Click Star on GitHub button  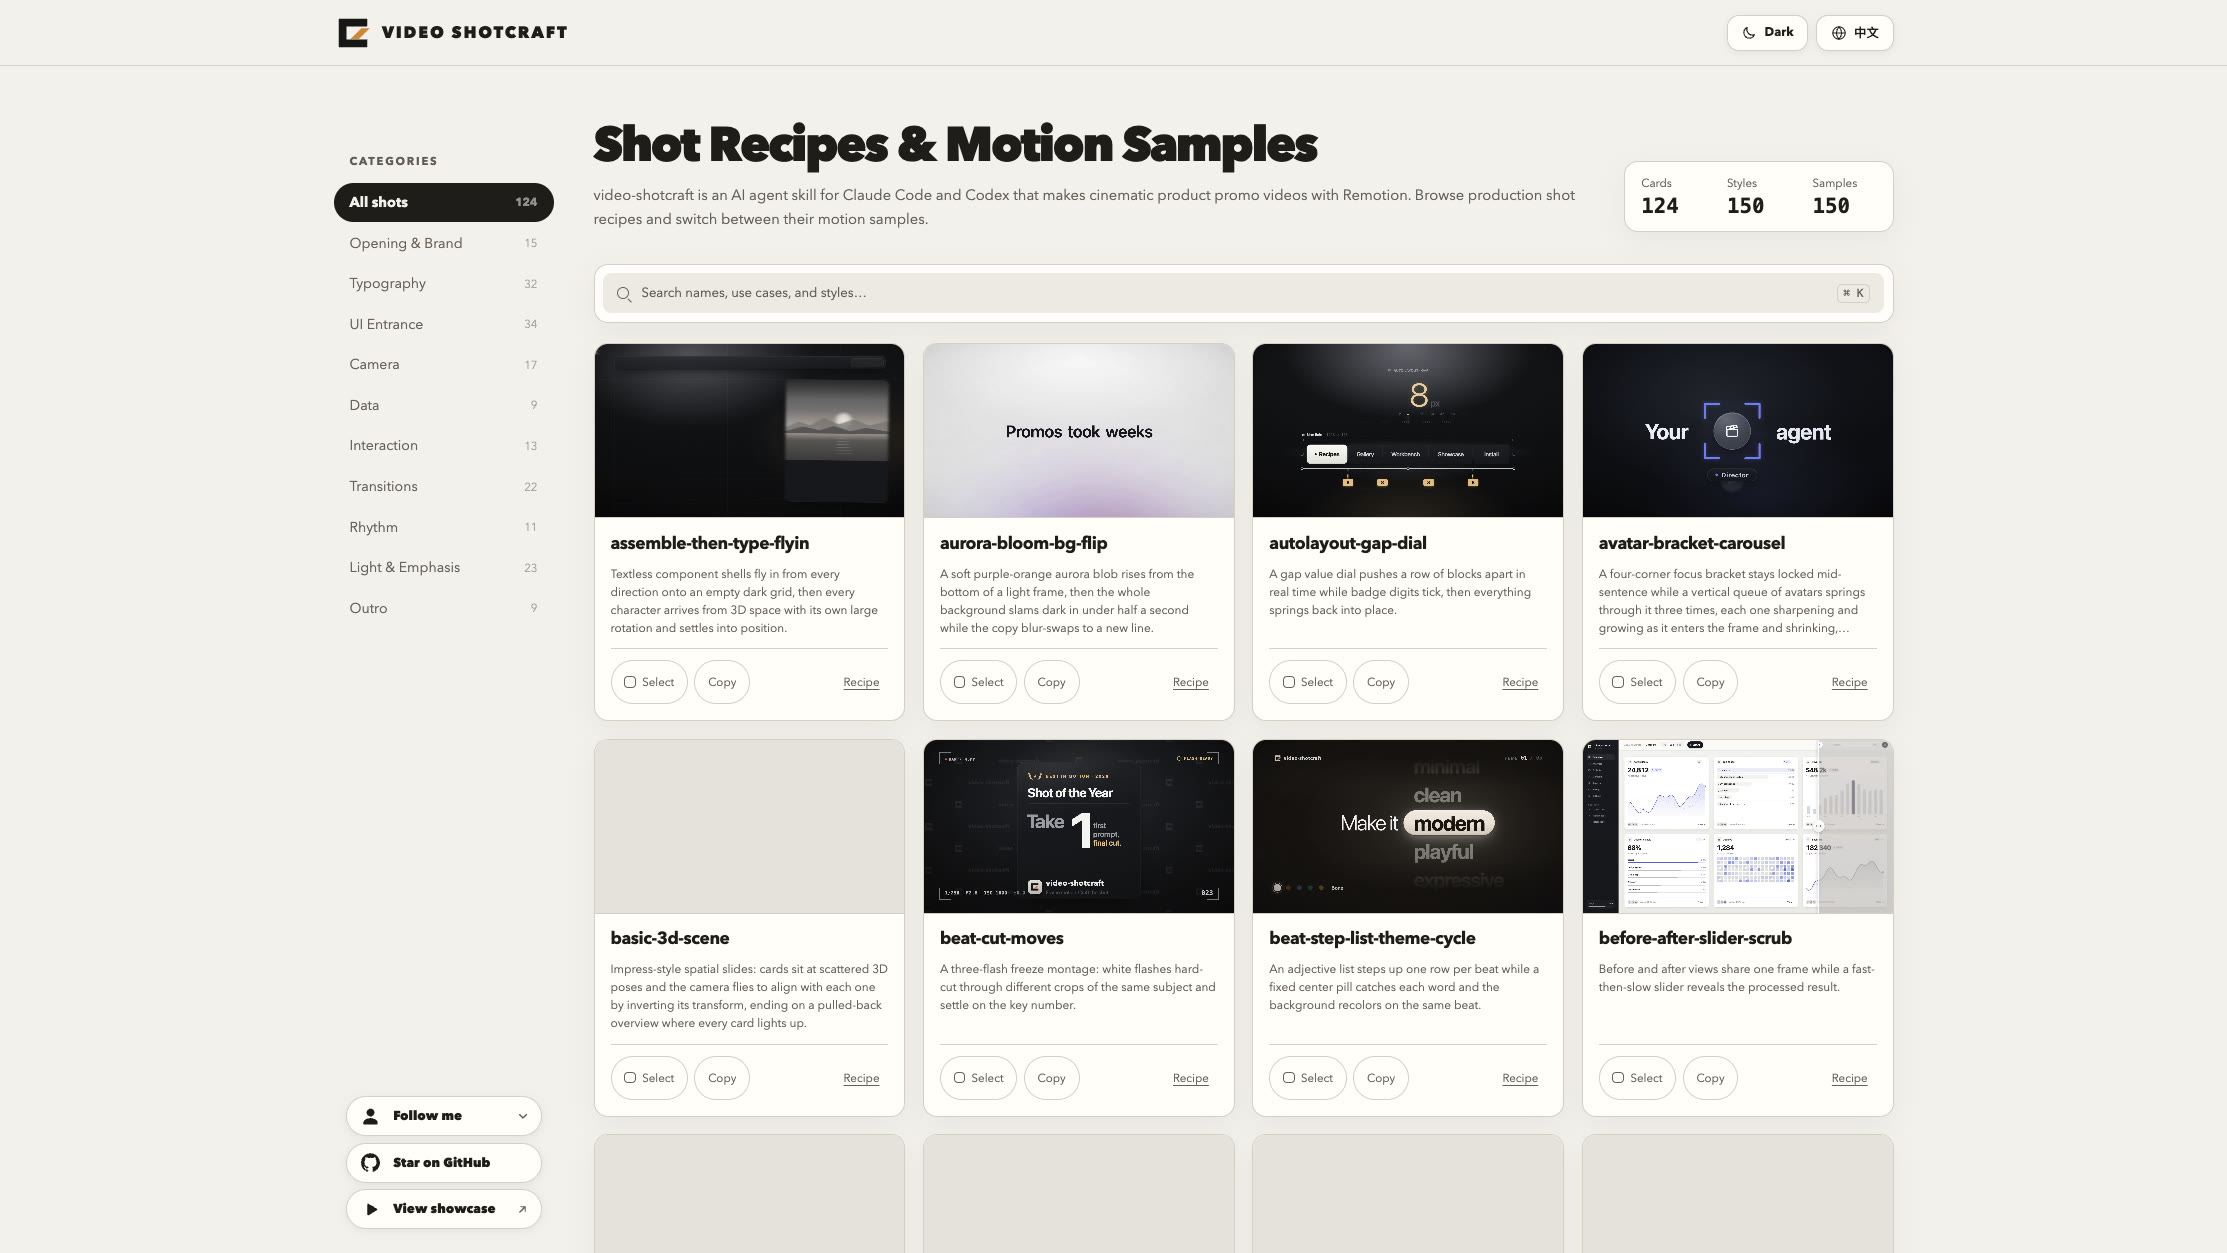(x=443, y=1163)
